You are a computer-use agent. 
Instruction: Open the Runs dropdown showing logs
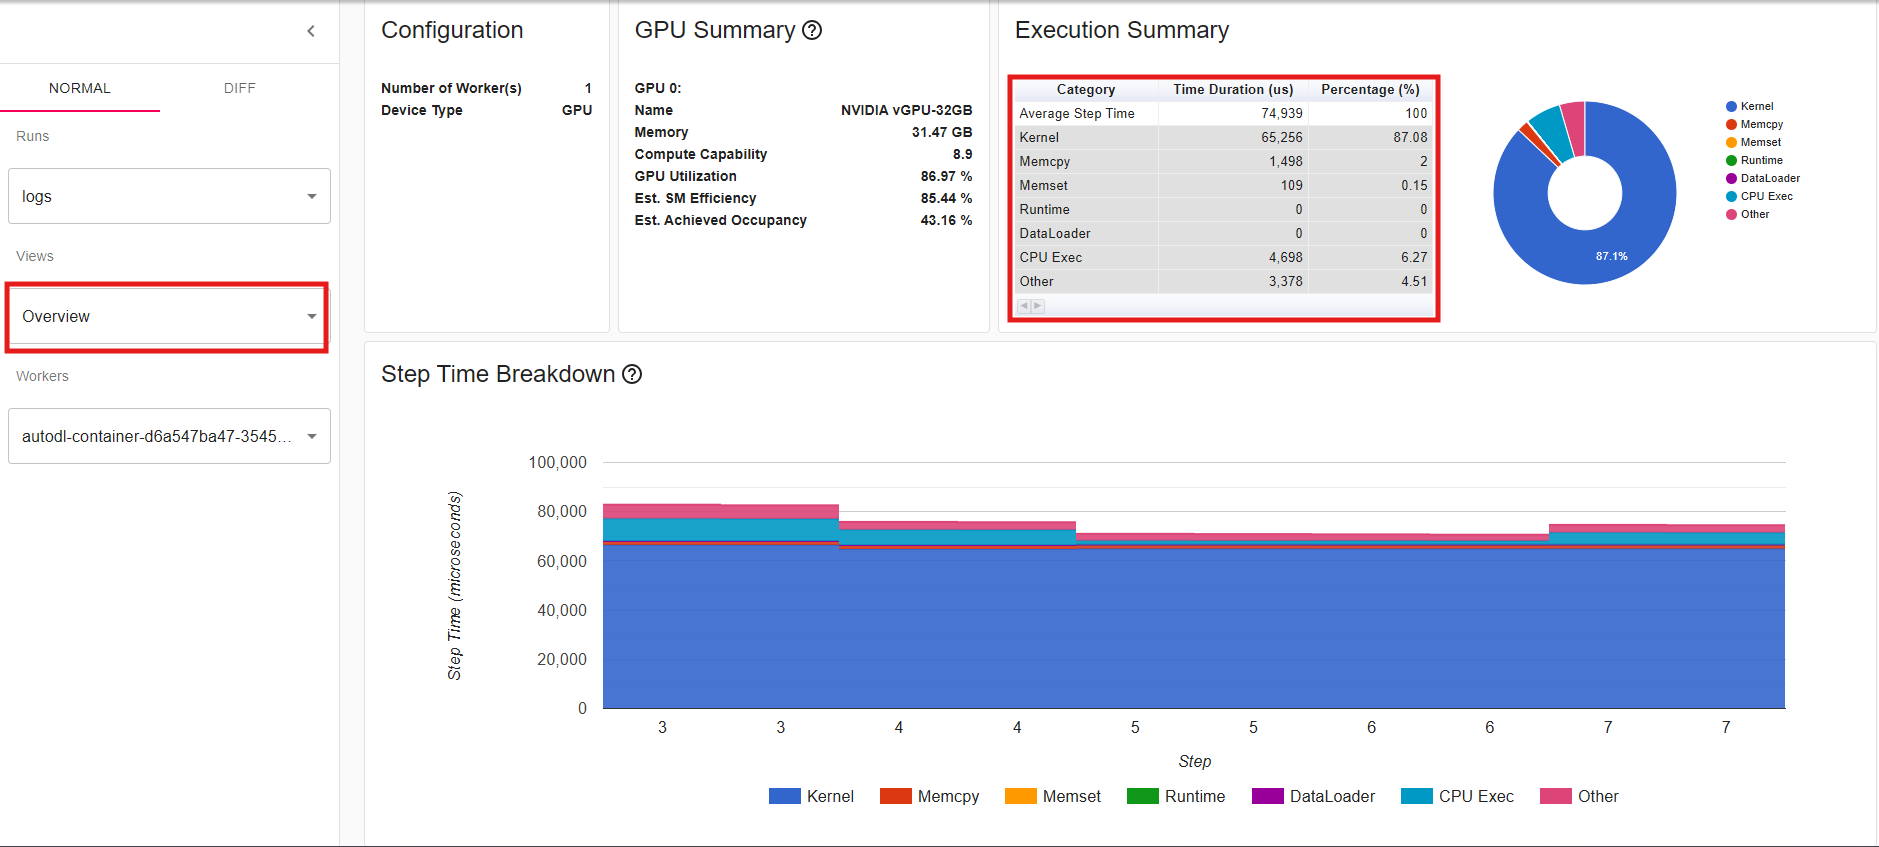coord(169,196)
